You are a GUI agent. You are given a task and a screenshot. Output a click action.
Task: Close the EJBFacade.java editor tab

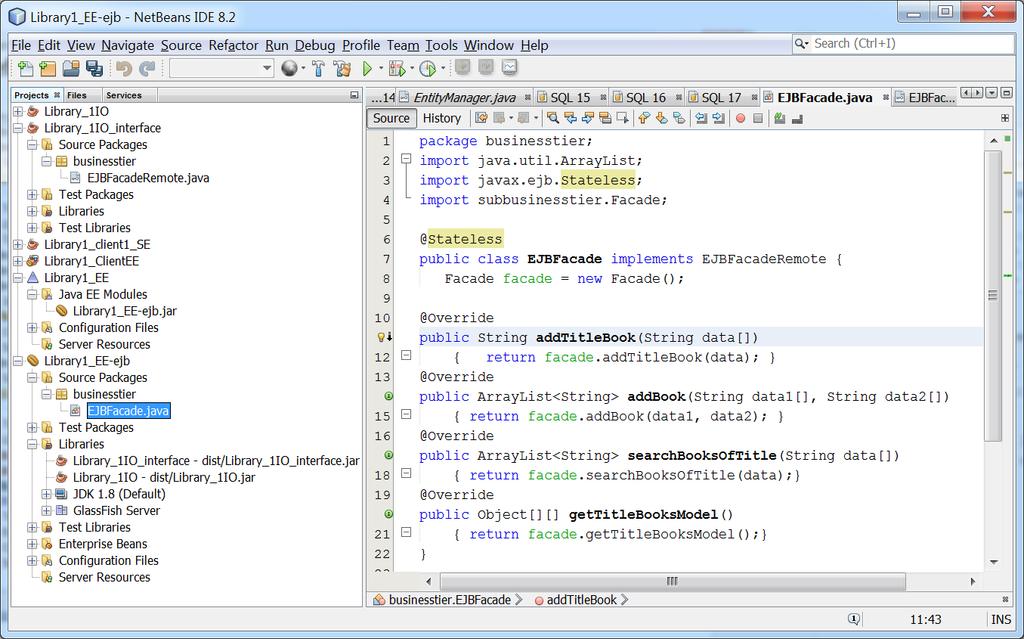click(x=886, y=97)
